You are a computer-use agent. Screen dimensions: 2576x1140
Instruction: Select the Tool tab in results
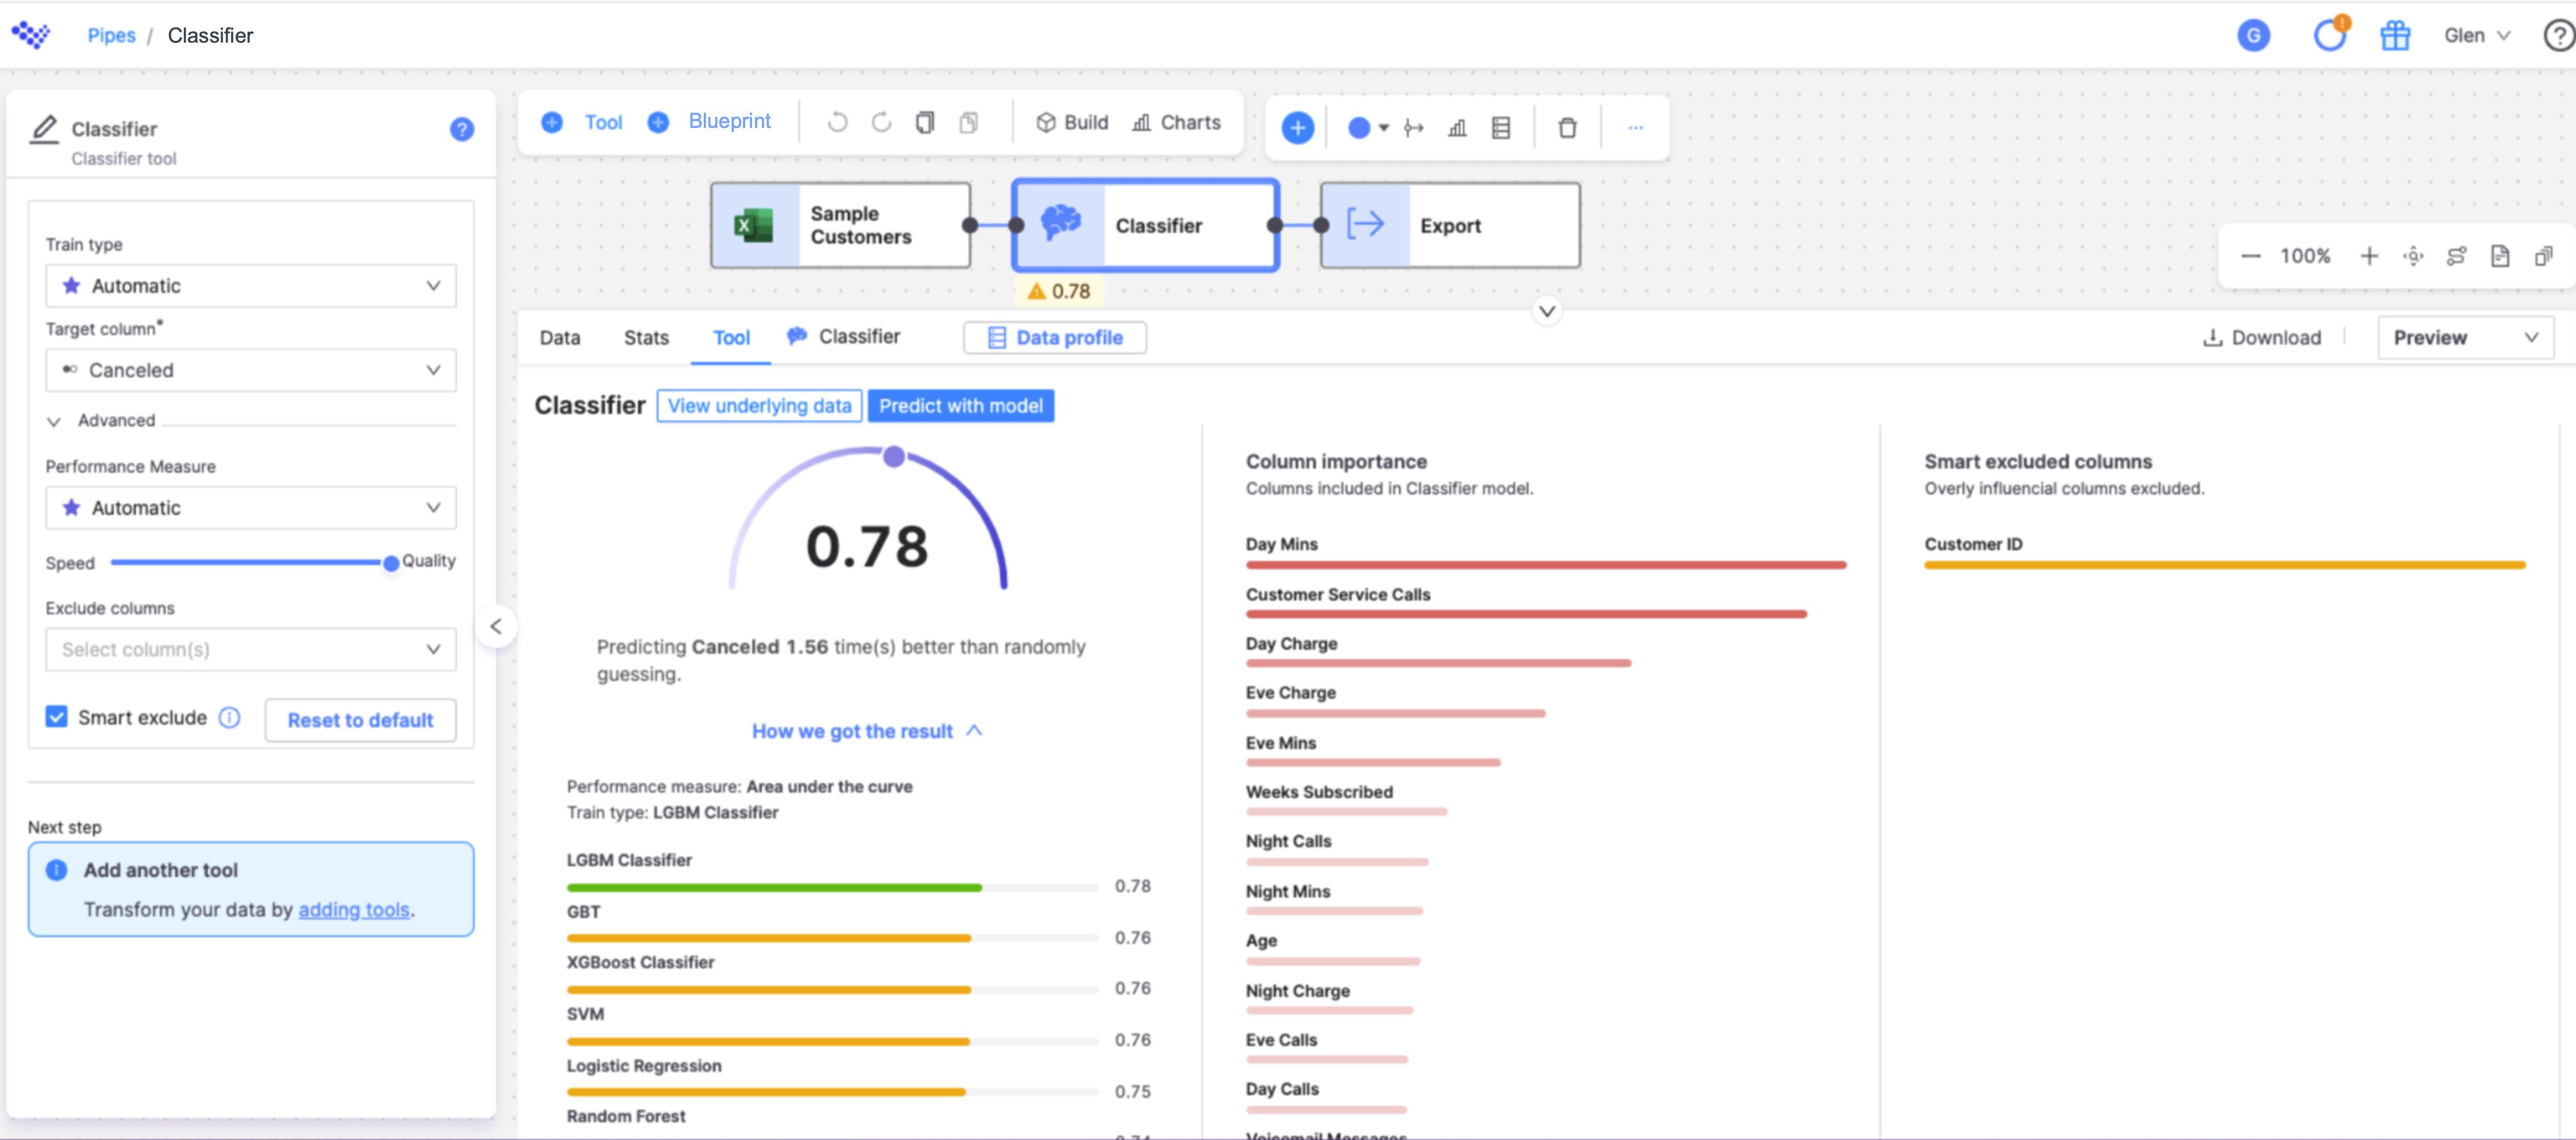click(x=731, y=337)
